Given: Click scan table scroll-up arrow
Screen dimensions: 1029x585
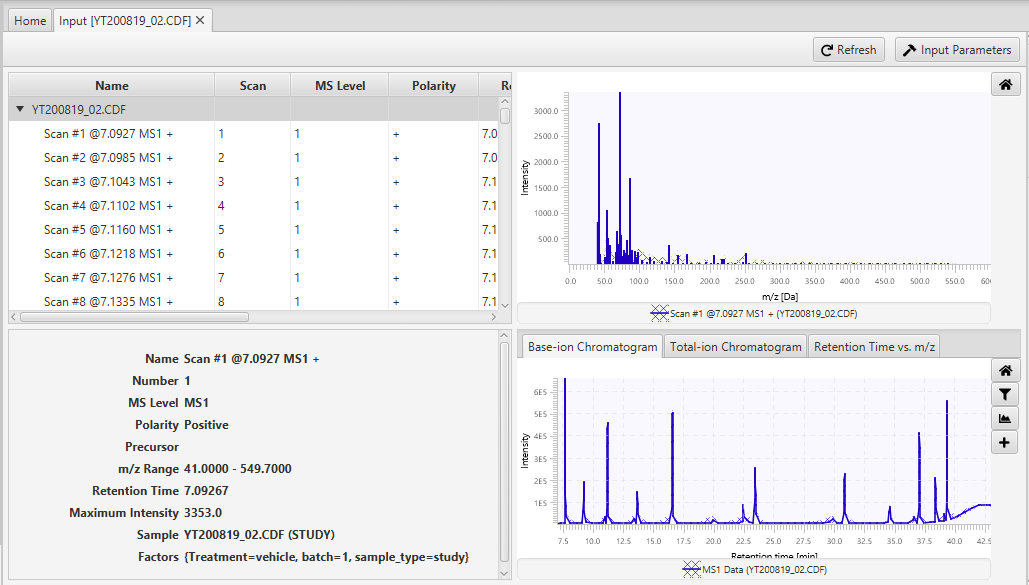Looking at the screenshot, I should [x=505, y=102].
